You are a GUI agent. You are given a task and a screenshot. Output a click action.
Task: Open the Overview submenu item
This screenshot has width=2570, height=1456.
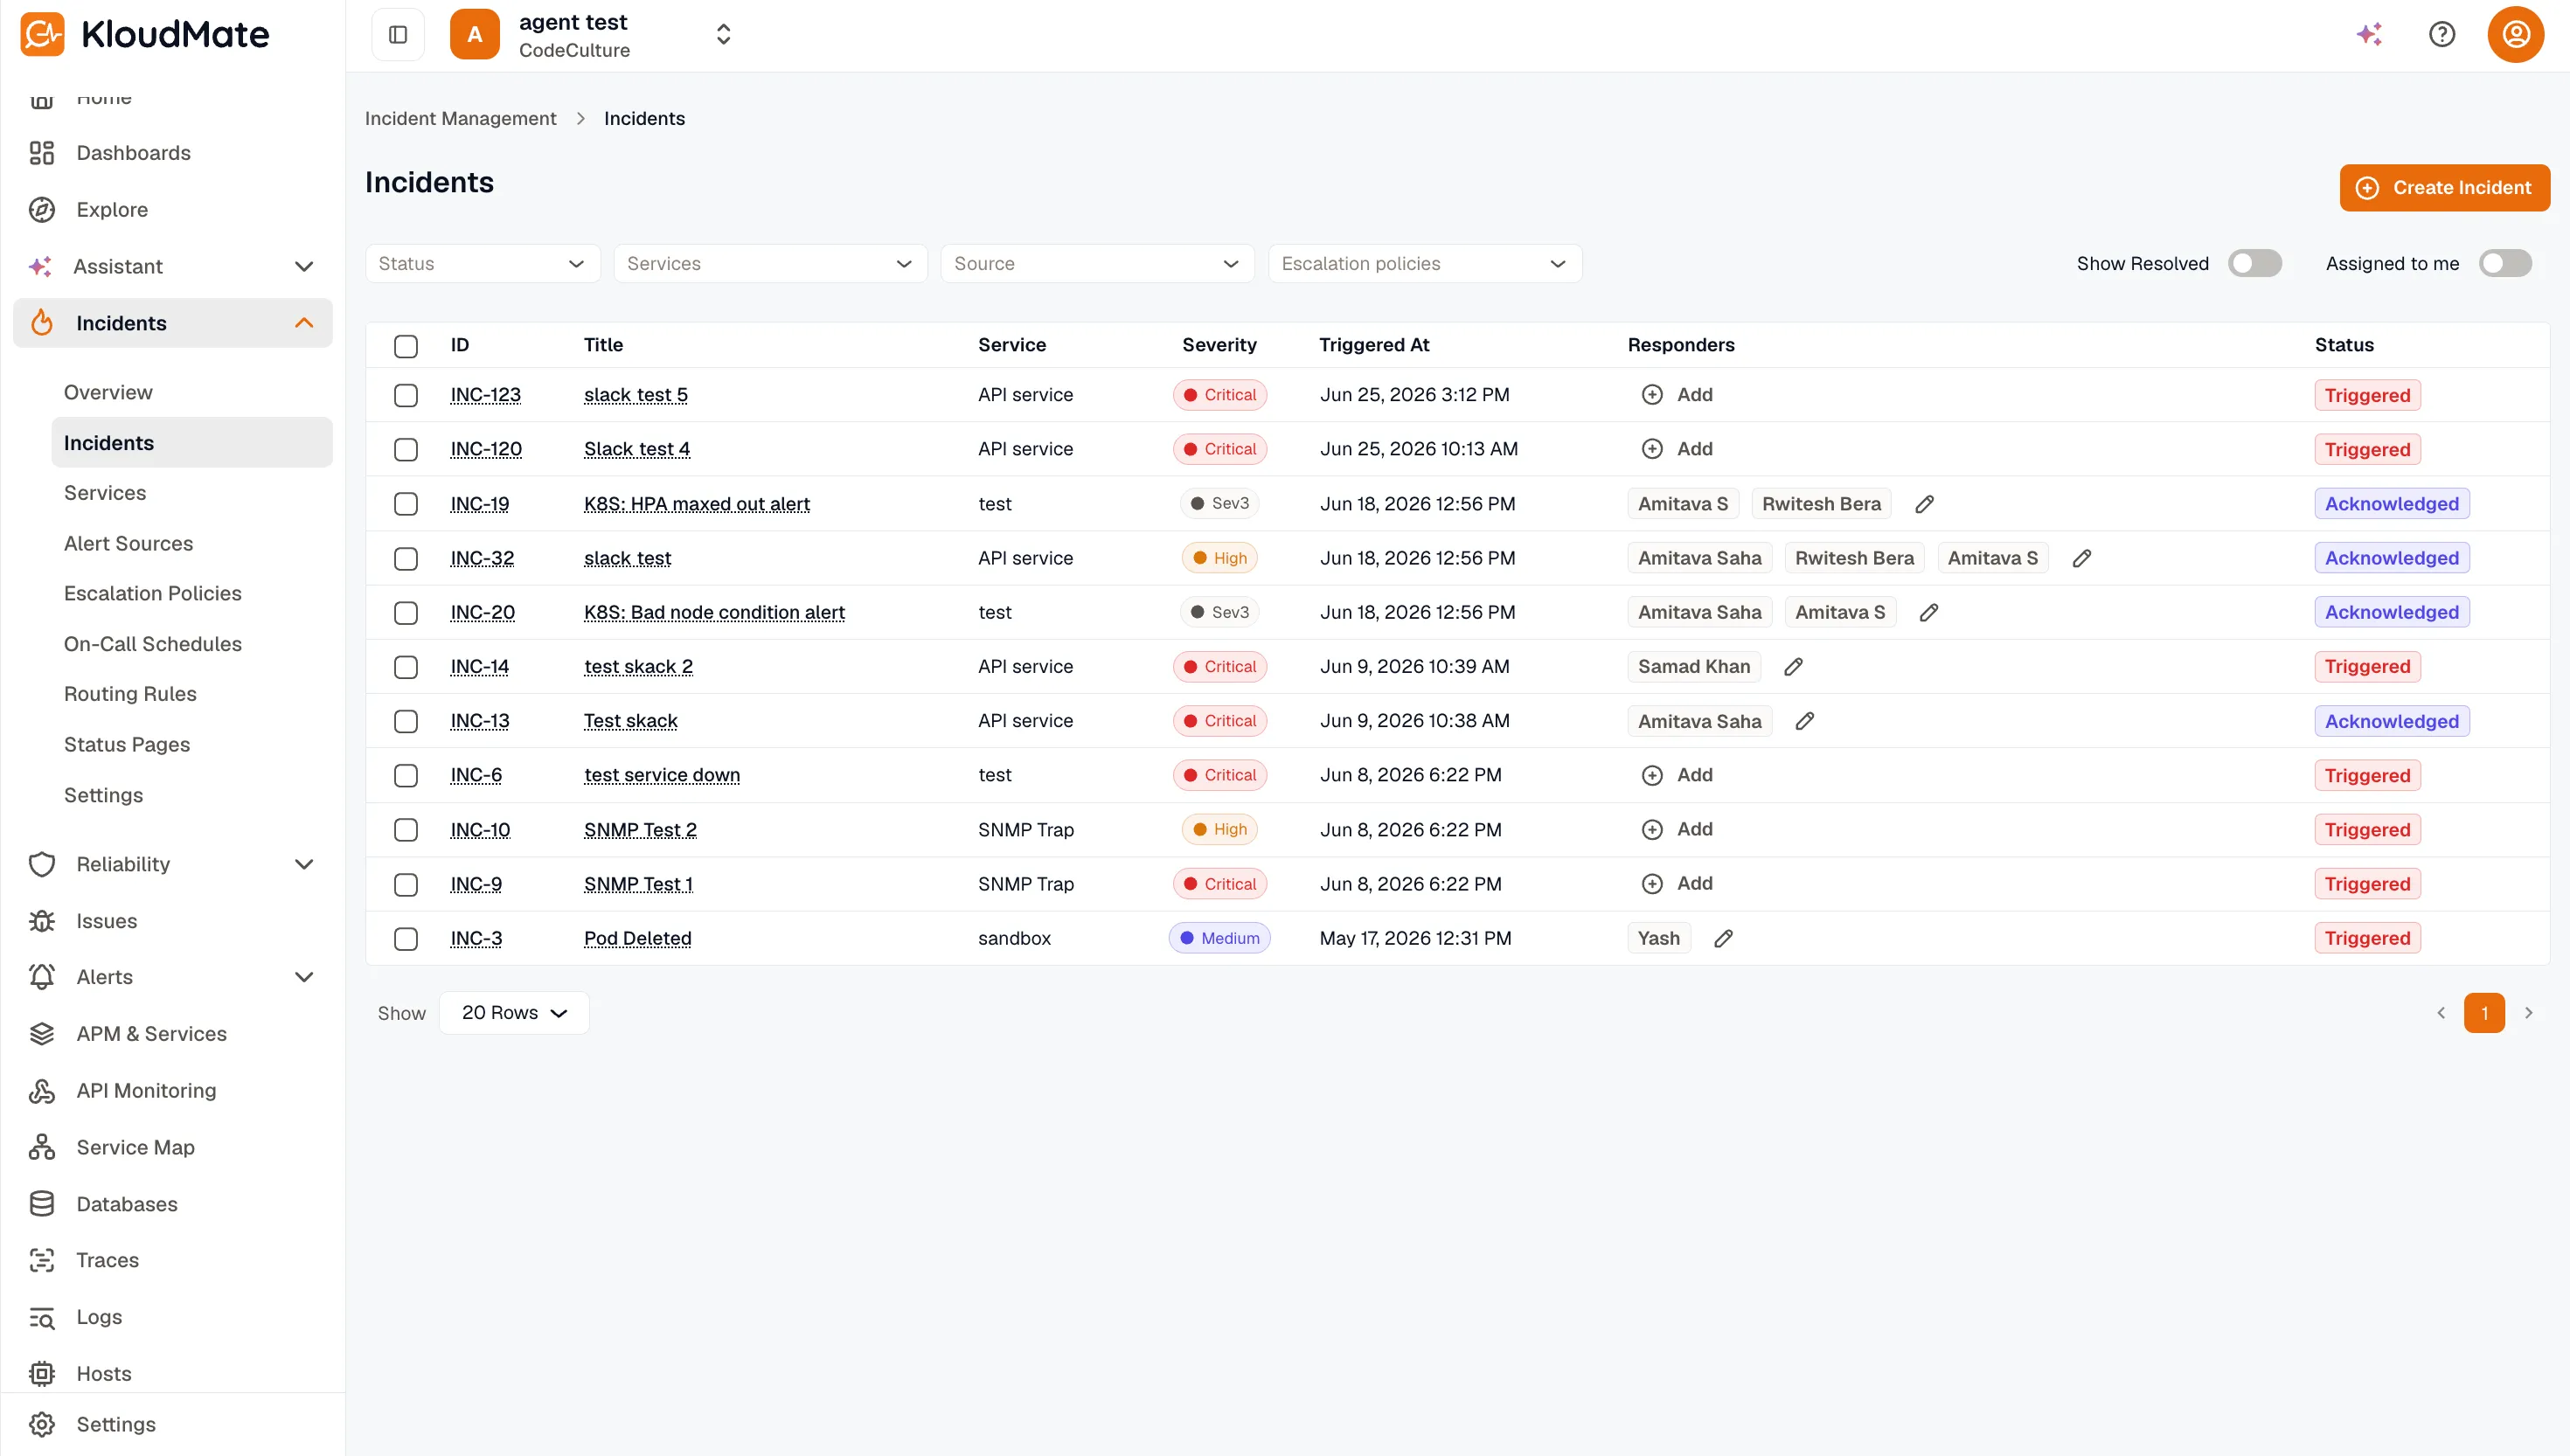click(x=108, y=392)
